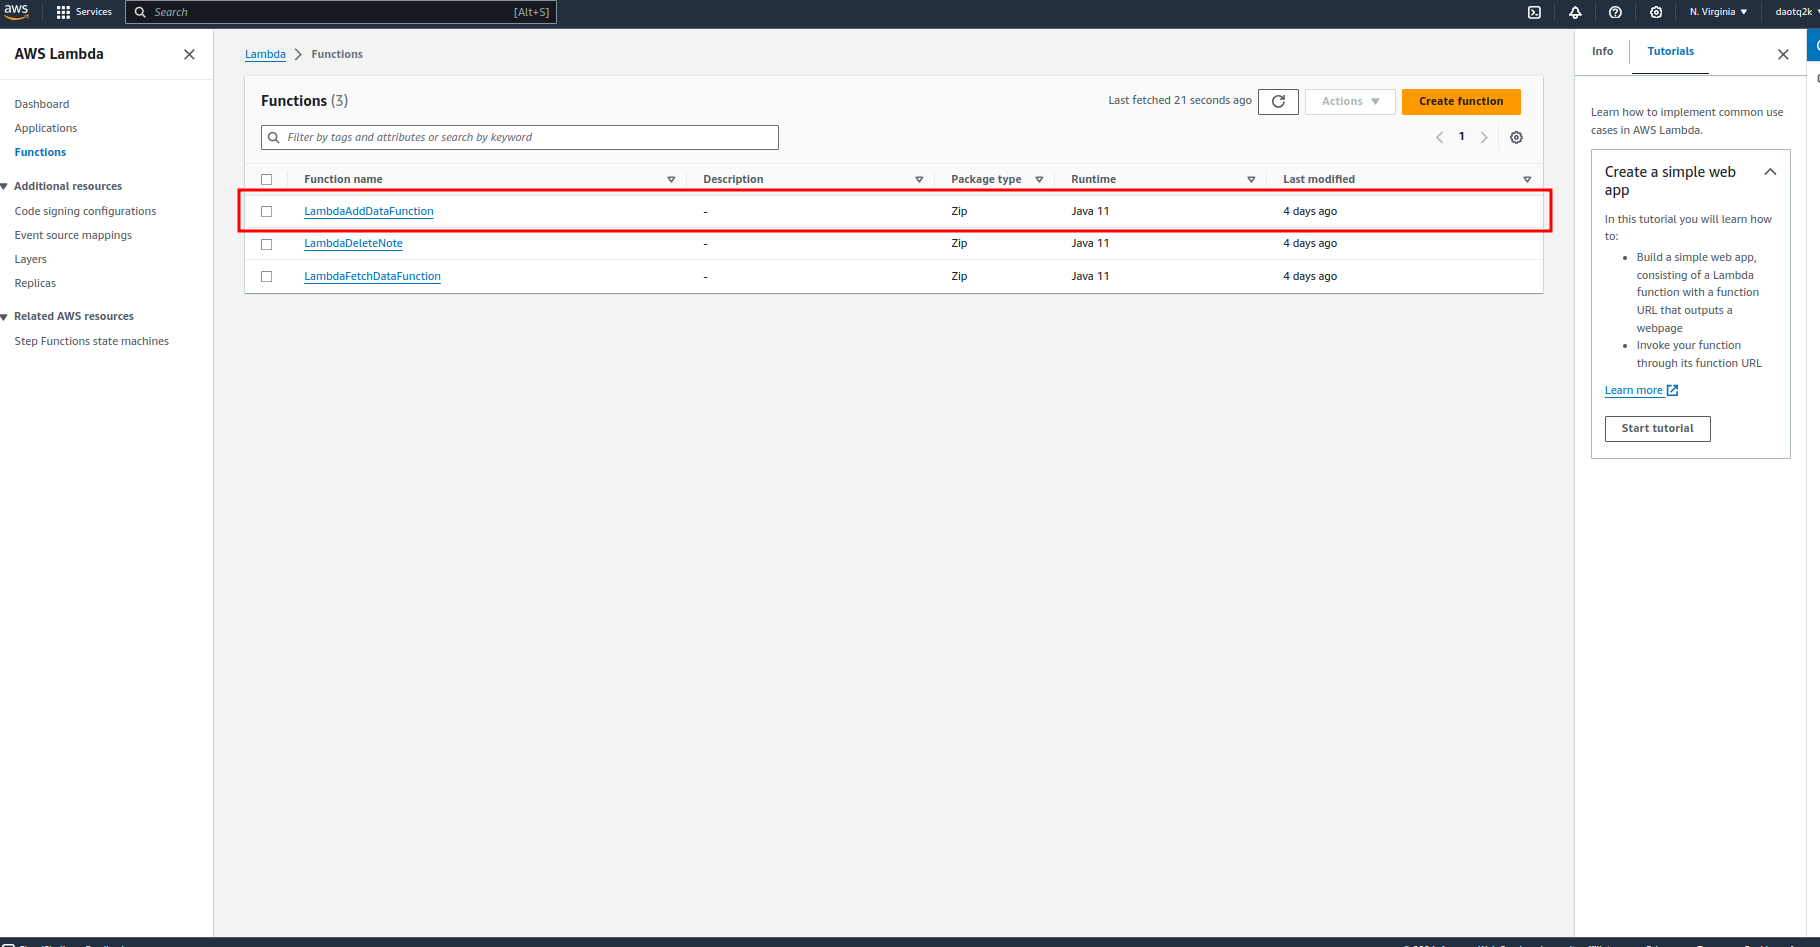Viewport: 1820px width, 947px height.
Task: Focus the filter by tags search field
Action: [x=520, y=137]
